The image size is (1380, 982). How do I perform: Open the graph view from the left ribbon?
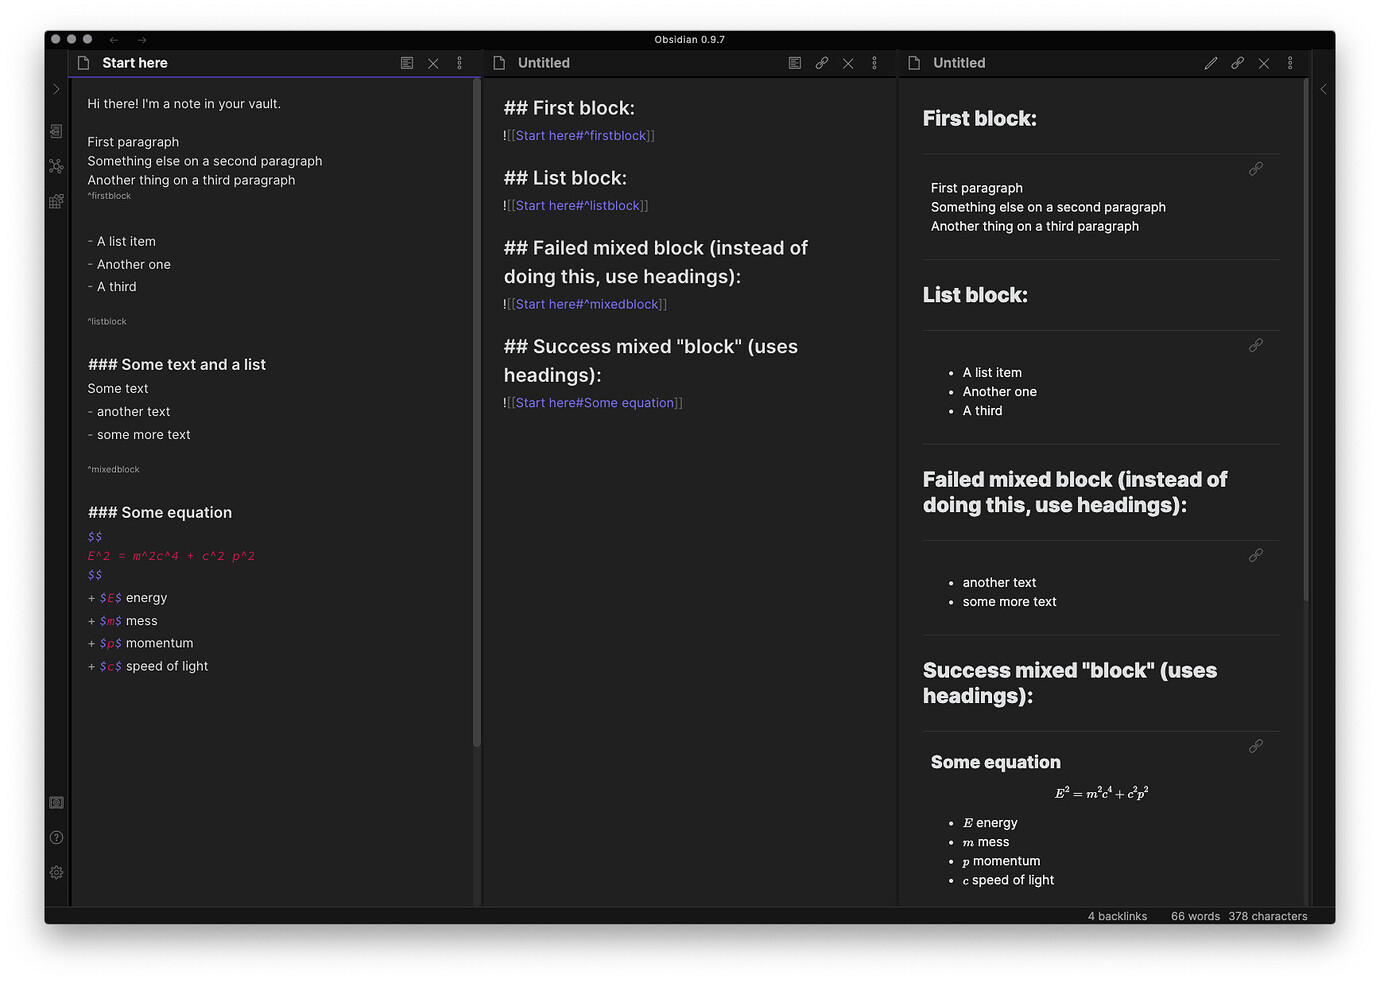coord(56,166)
